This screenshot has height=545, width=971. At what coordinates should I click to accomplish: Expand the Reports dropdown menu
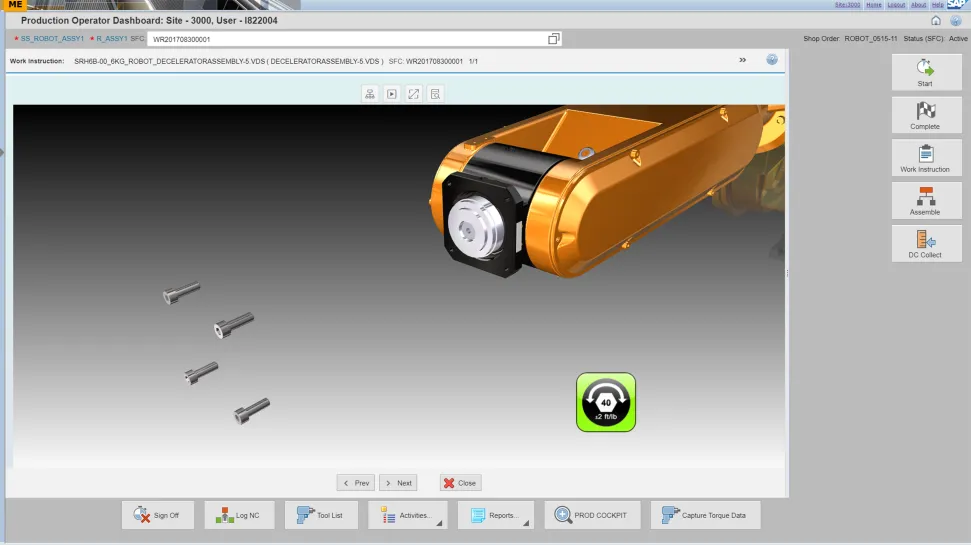tap(495, 515)
